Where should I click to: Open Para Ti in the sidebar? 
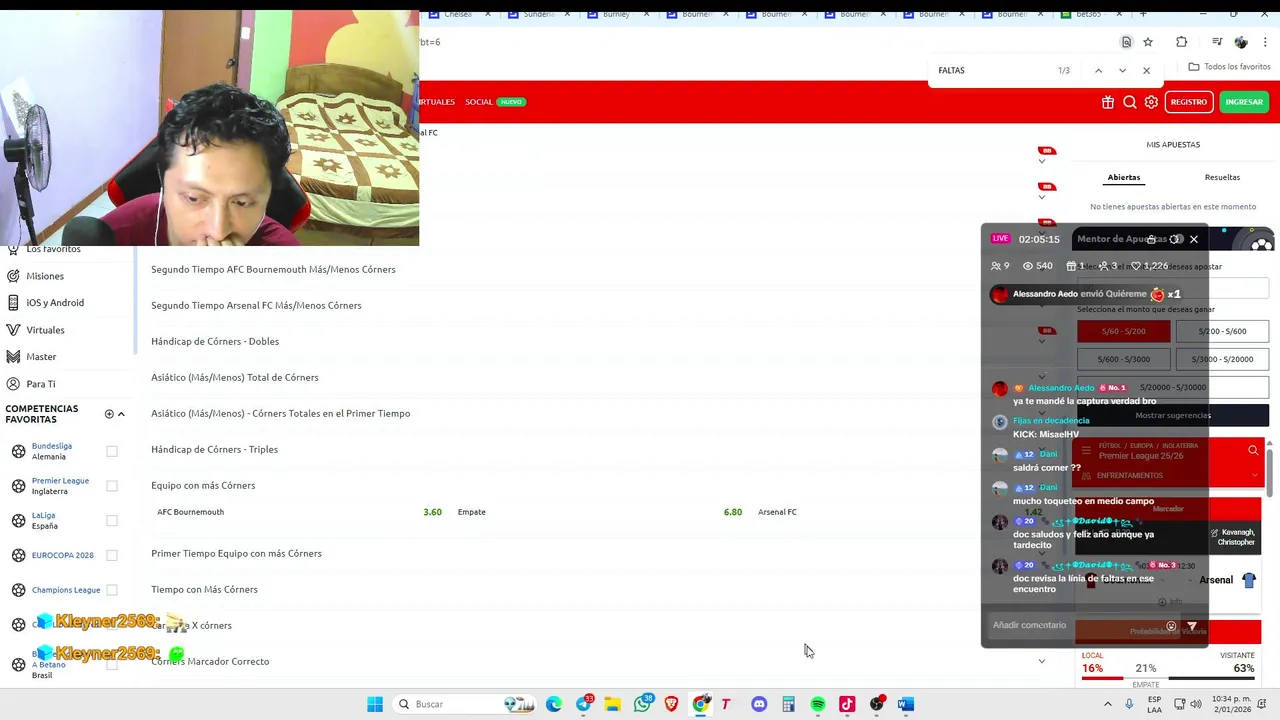41,384
